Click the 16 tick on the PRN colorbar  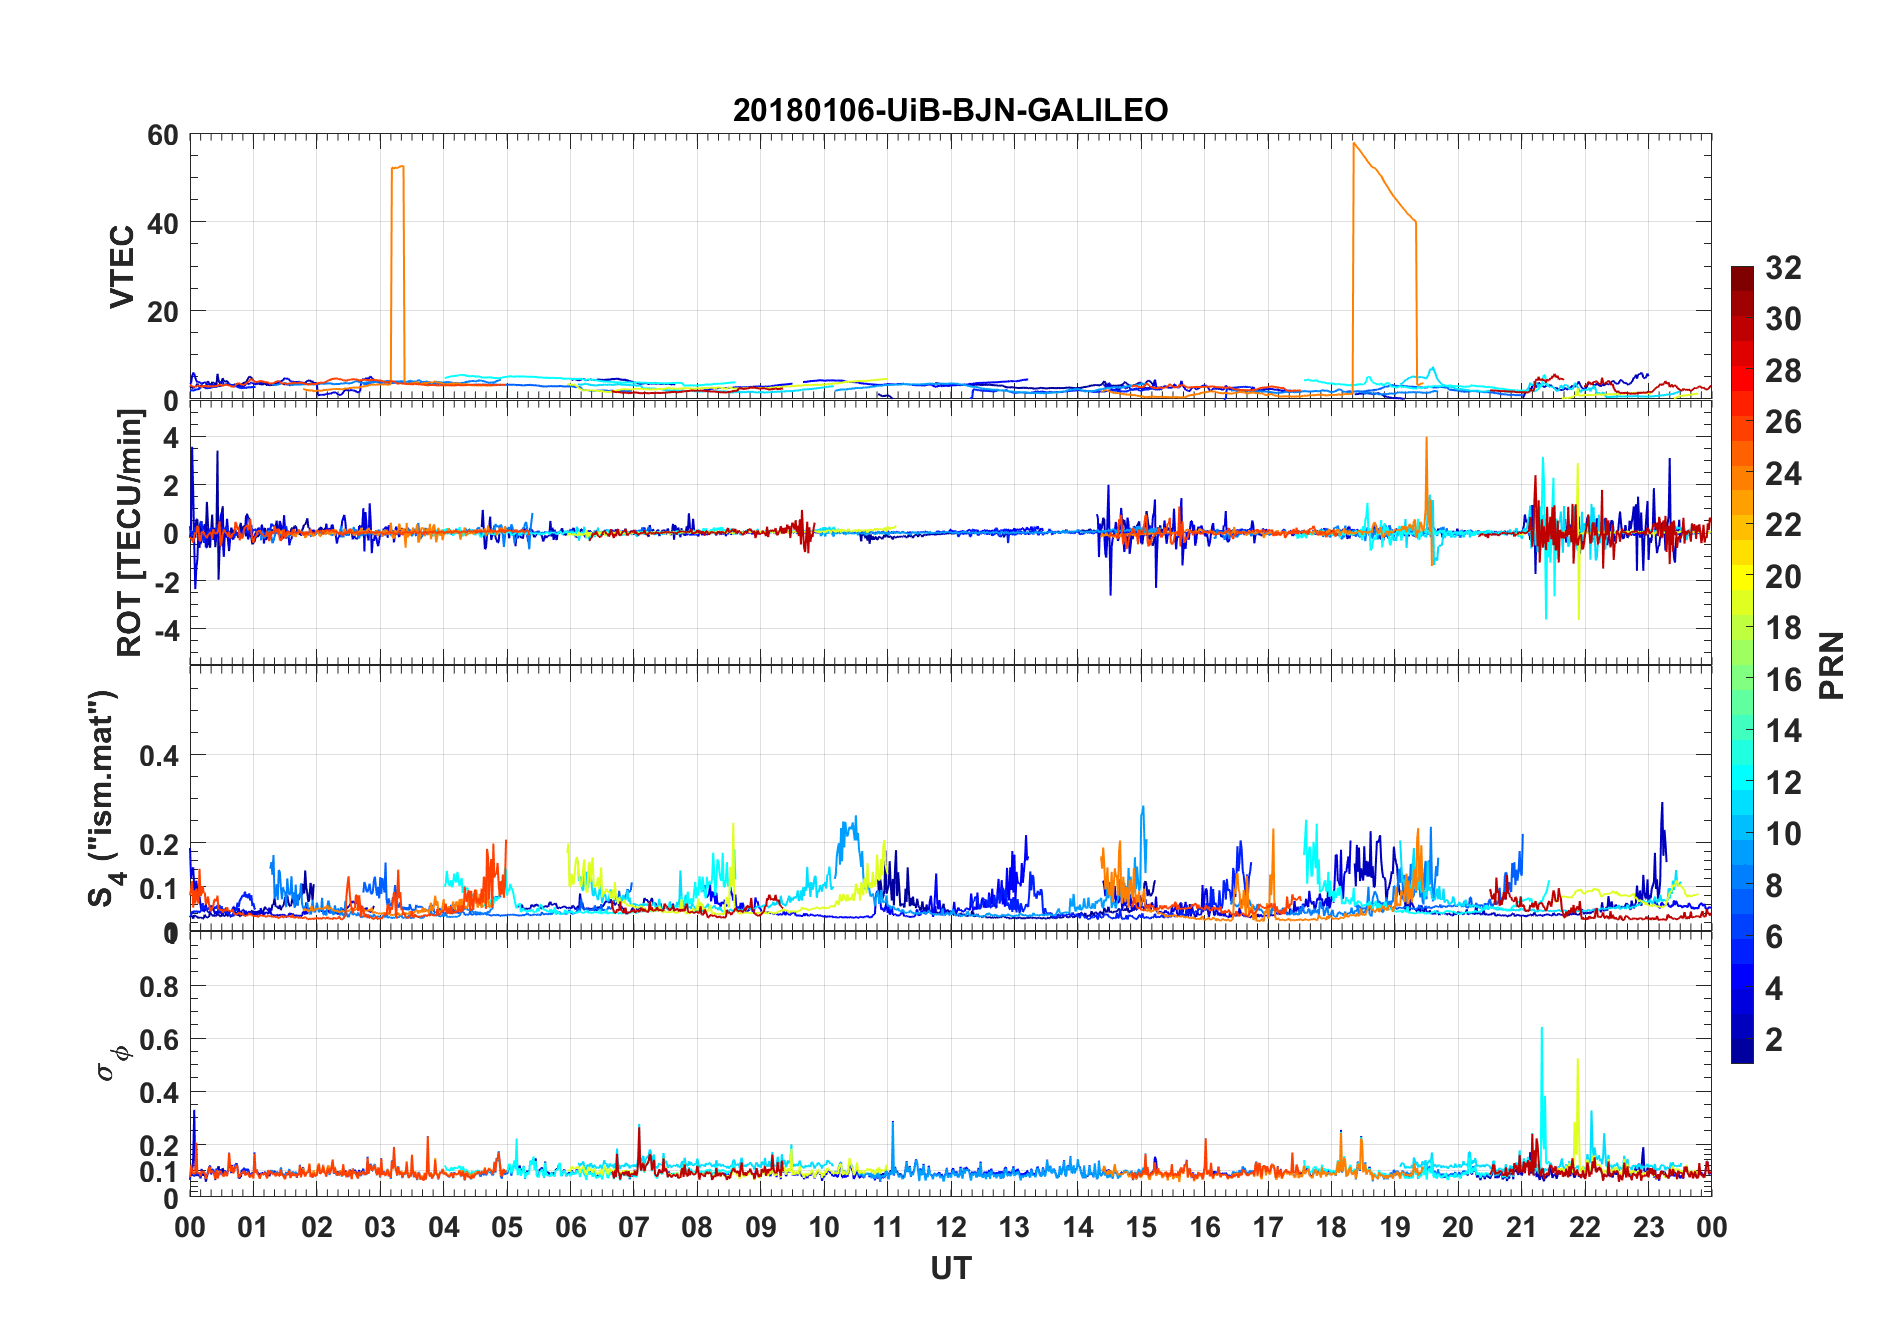click(x=1783, y=679)
